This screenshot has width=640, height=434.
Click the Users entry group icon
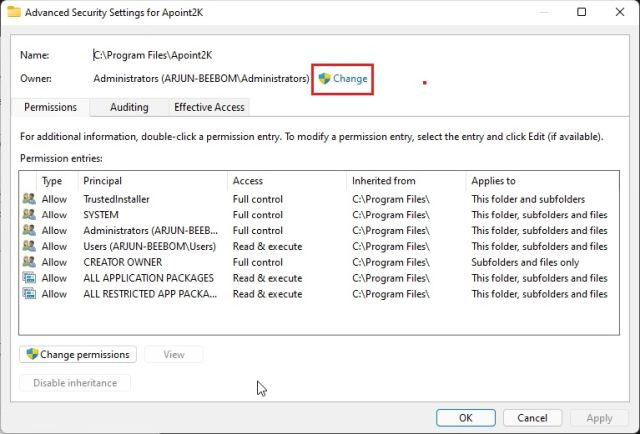pyautogui.click(x=29, y=246)
